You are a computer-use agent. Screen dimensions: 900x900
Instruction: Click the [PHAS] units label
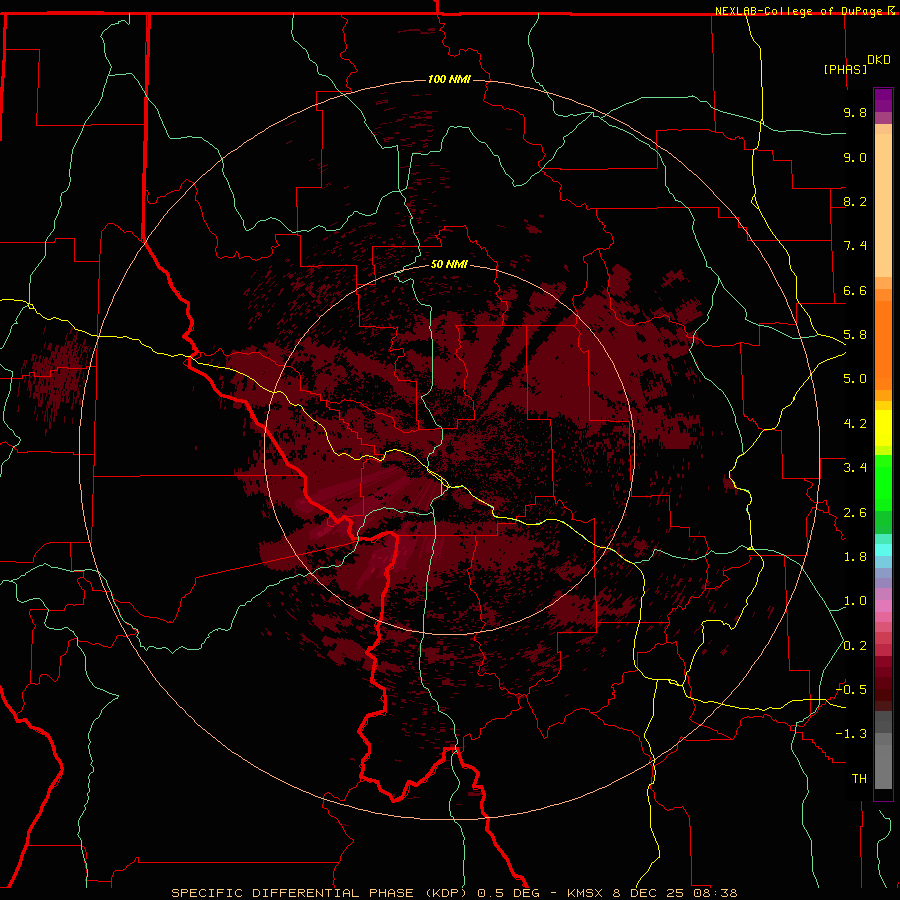(845, 69)
